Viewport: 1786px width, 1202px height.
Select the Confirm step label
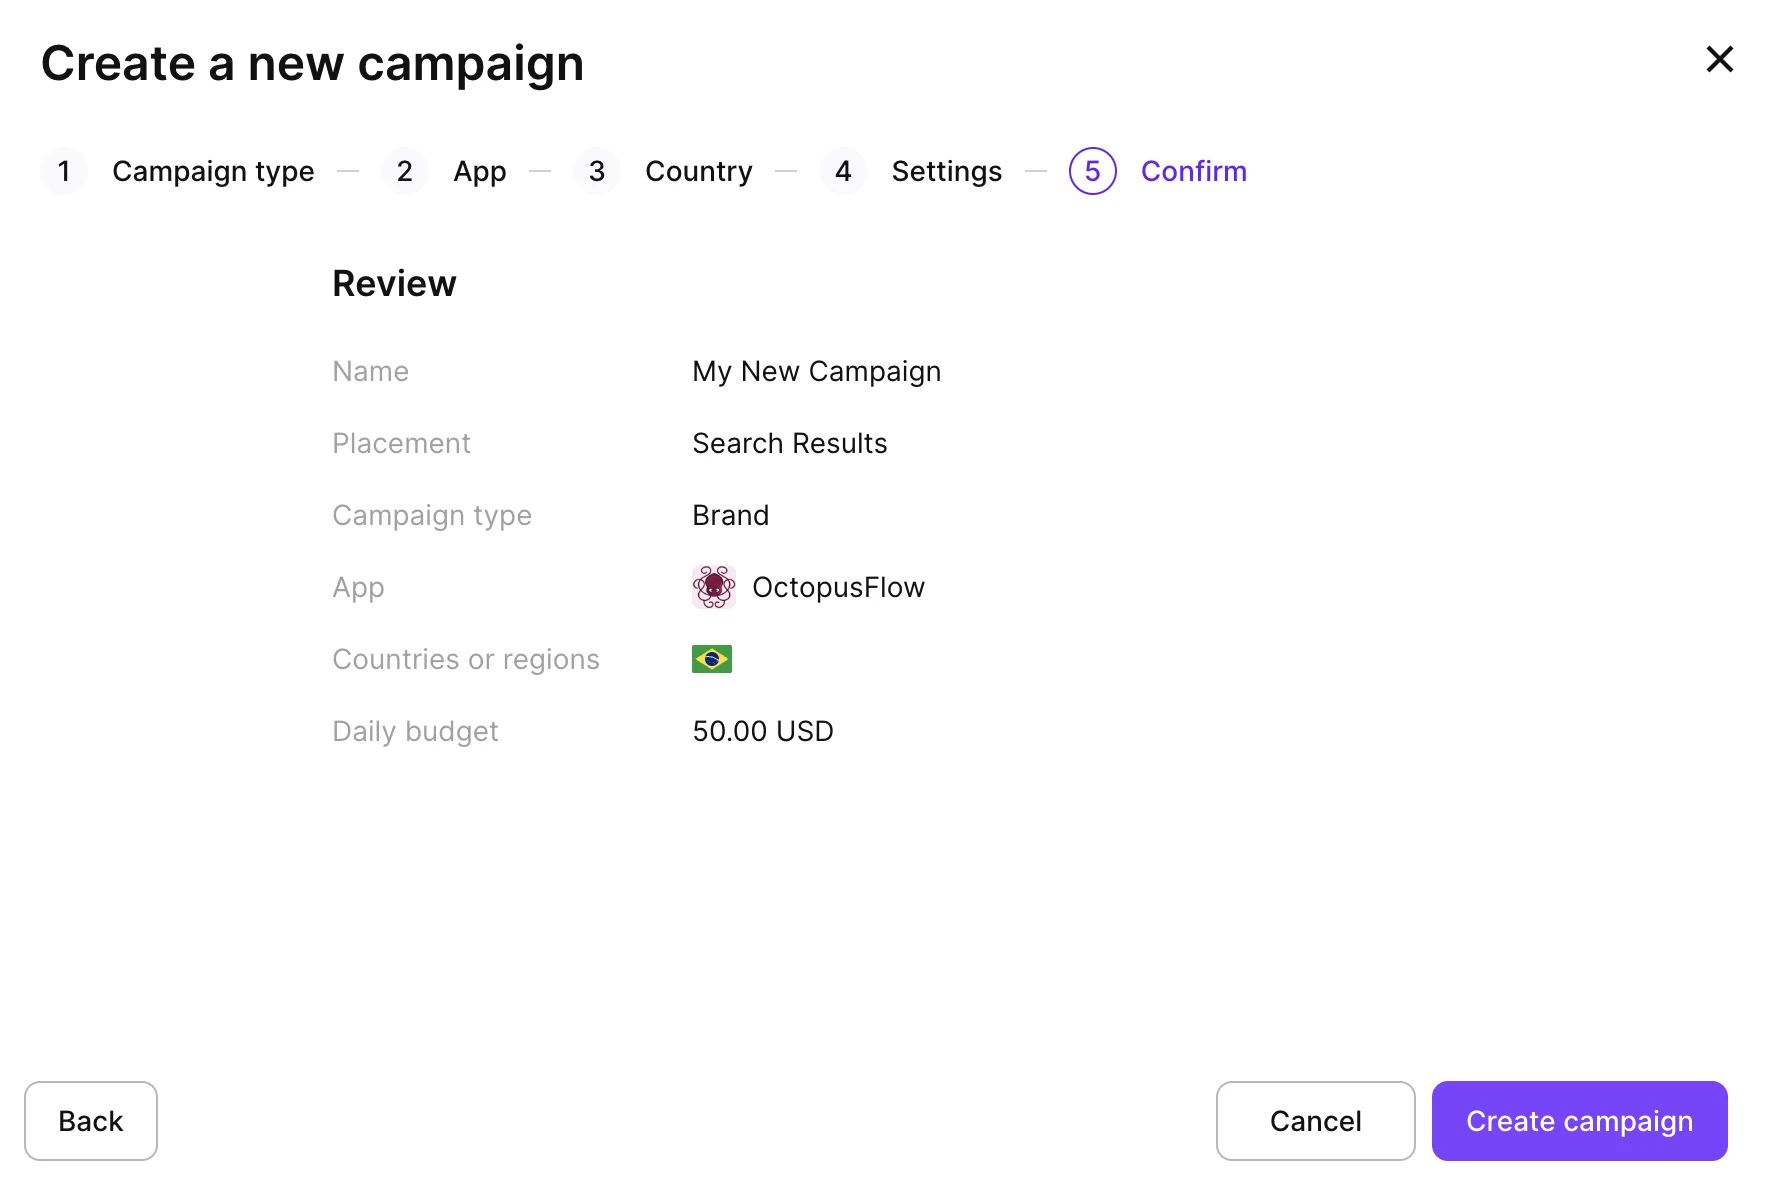click(1194, 171)
